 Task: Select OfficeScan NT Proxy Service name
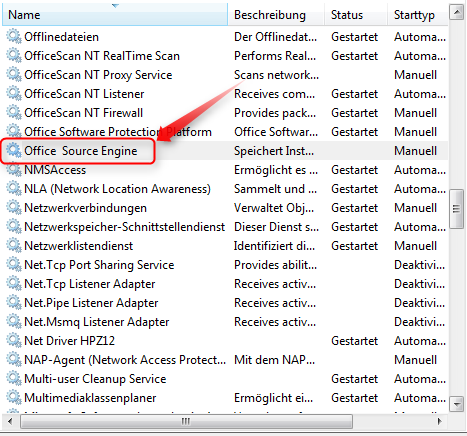tap(98, 75)
